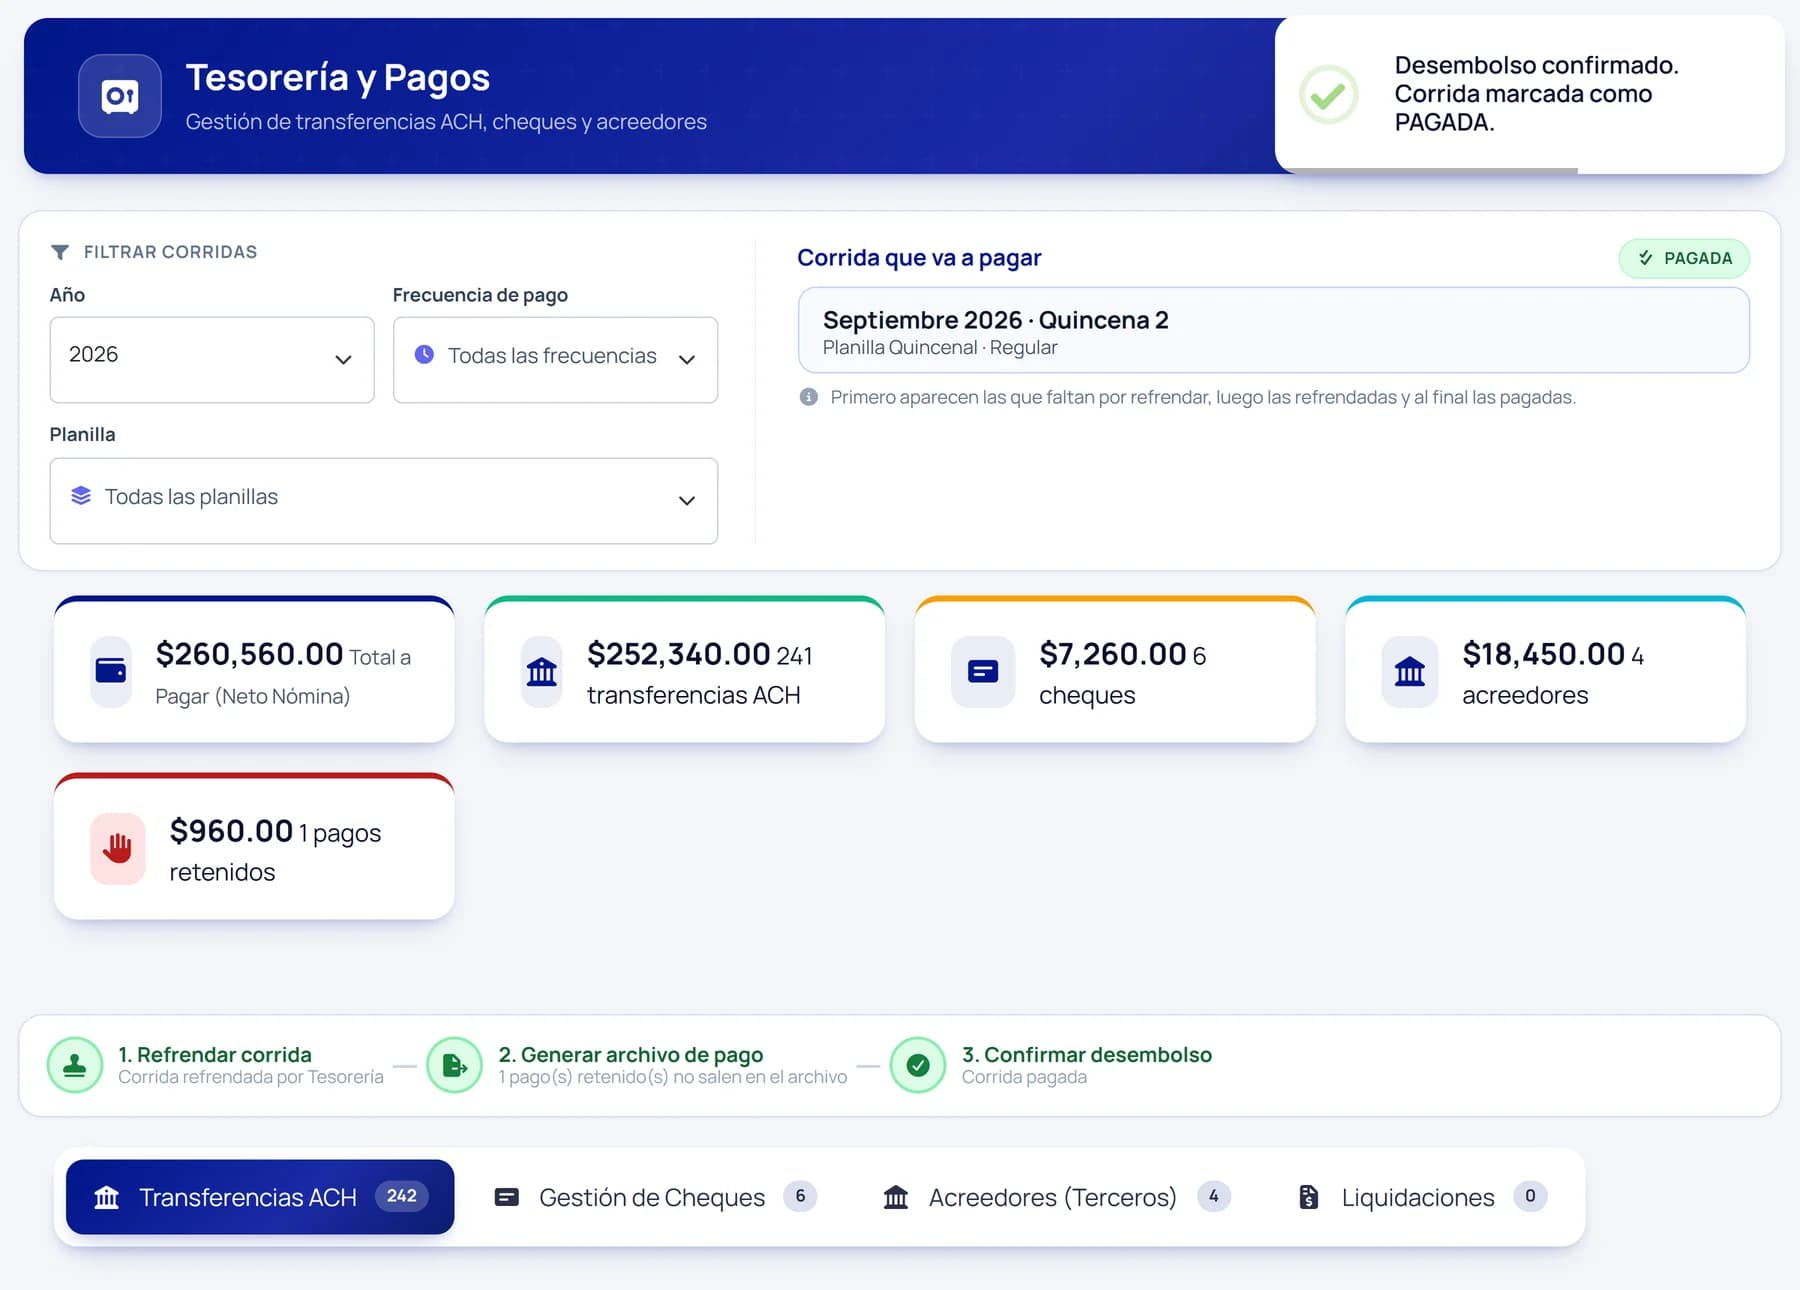This screenshot has width=1800, height=1290.
Task: Click the PAGADA status badge
Action: click(1684, 258)
